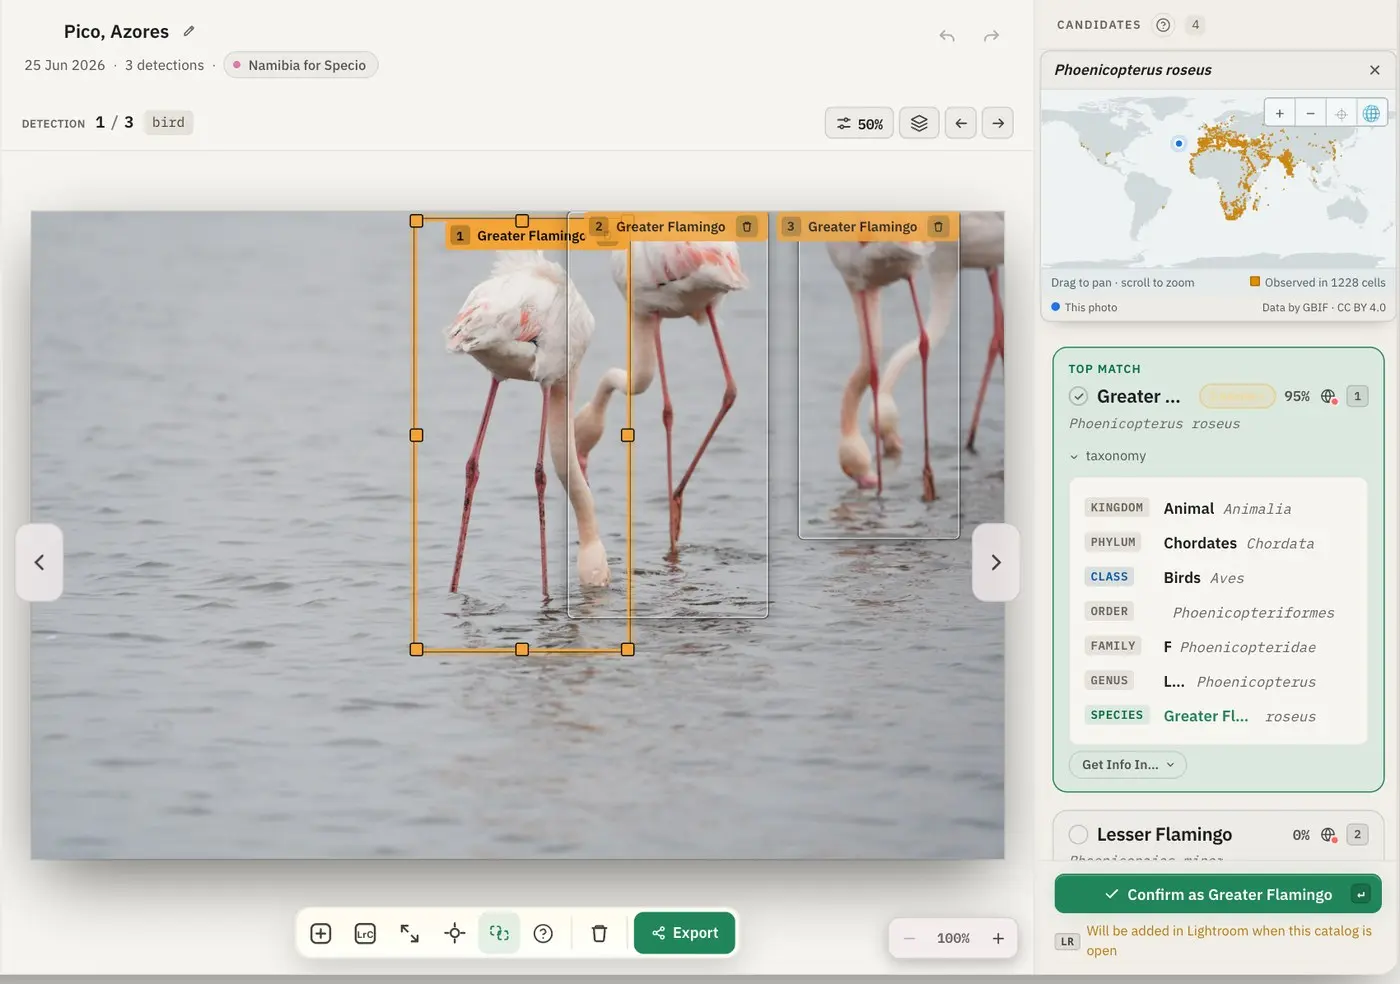Open the layers stack icon
This screenshot has height=984, width=1400.
(x=919, y=123)
